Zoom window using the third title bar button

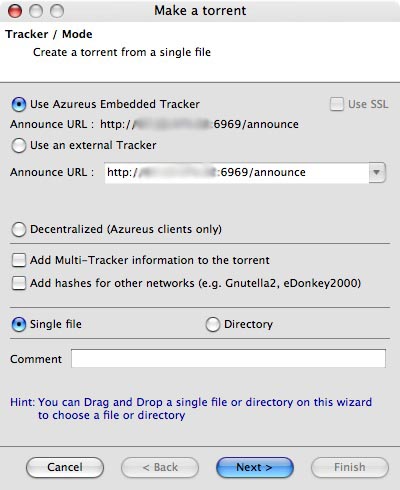57,11
